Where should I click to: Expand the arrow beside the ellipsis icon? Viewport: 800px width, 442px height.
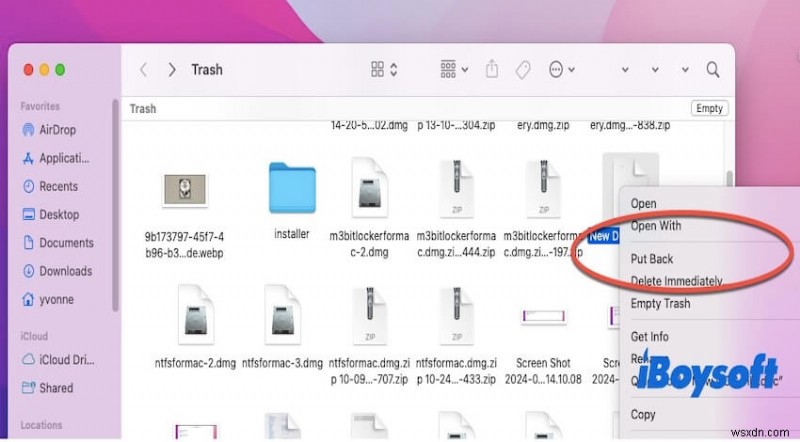coord(571,70)
